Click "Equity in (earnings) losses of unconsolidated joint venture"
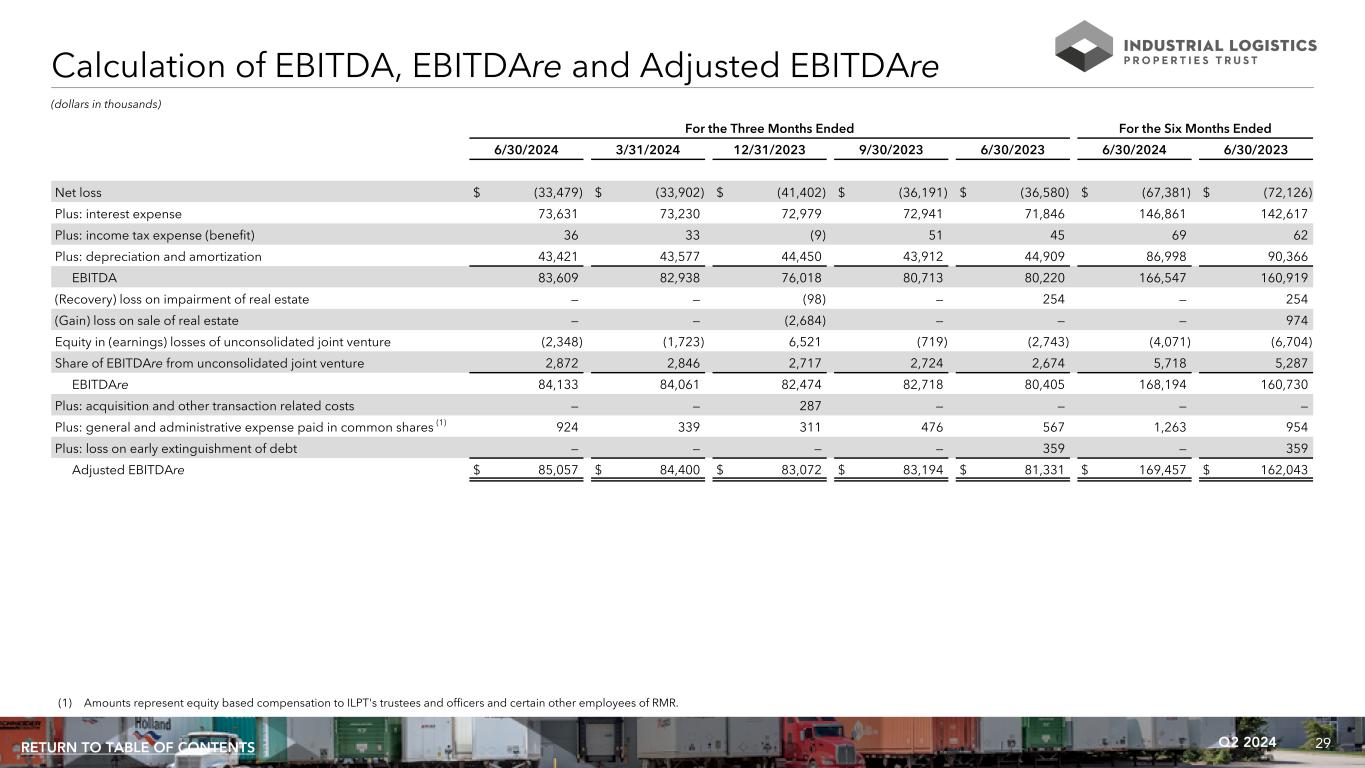 coord(223,342)
